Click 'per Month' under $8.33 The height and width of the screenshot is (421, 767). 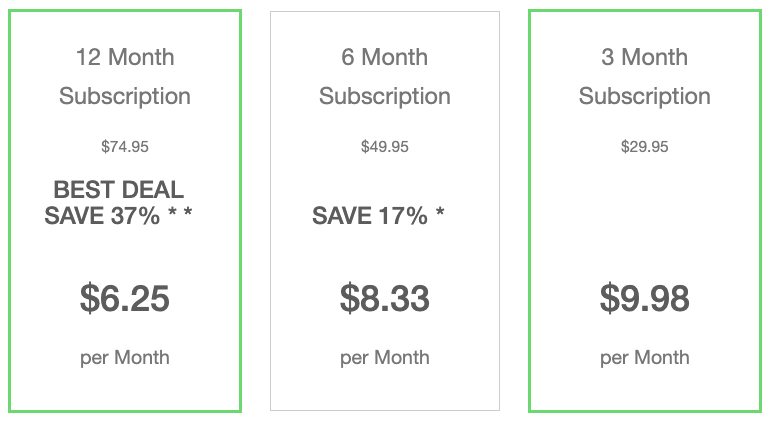[385, 358]
